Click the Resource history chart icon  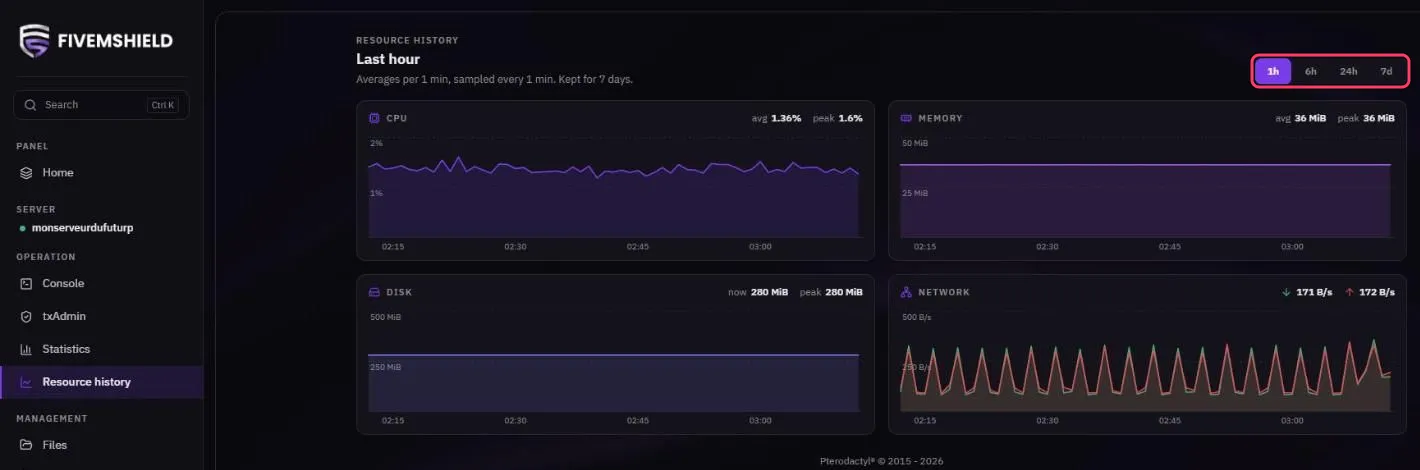27,382
